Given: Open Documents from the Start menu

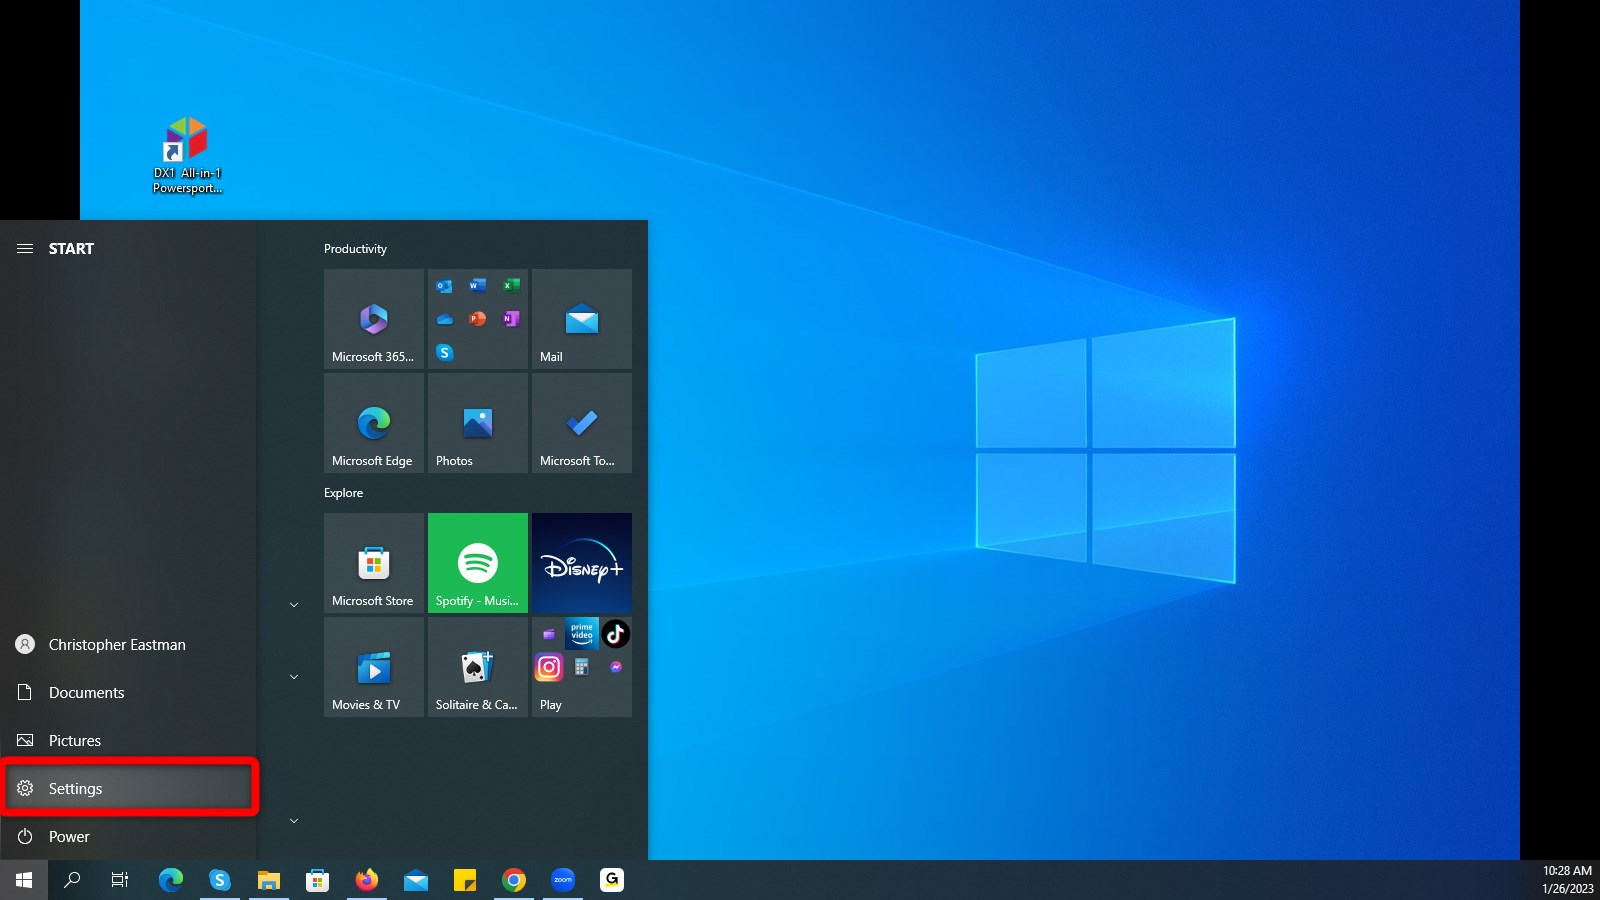Looking at the screenshot, I should tap(128, 693).
